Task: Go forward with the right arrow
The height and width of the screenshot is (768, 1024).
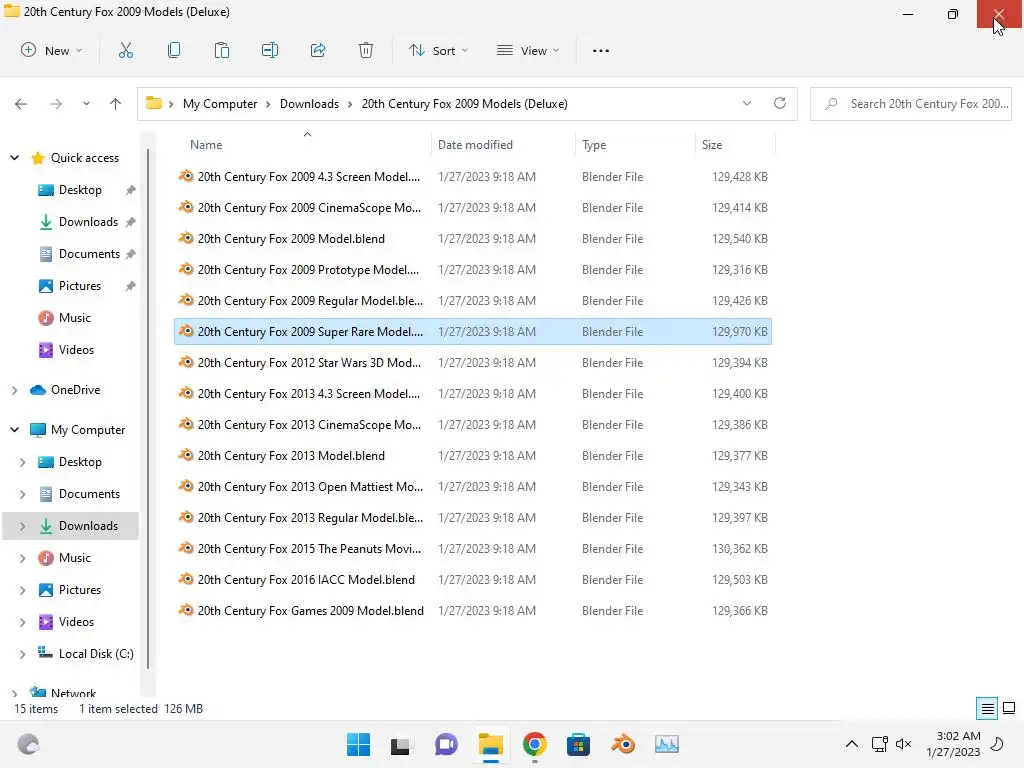Action: coord(56,104)
